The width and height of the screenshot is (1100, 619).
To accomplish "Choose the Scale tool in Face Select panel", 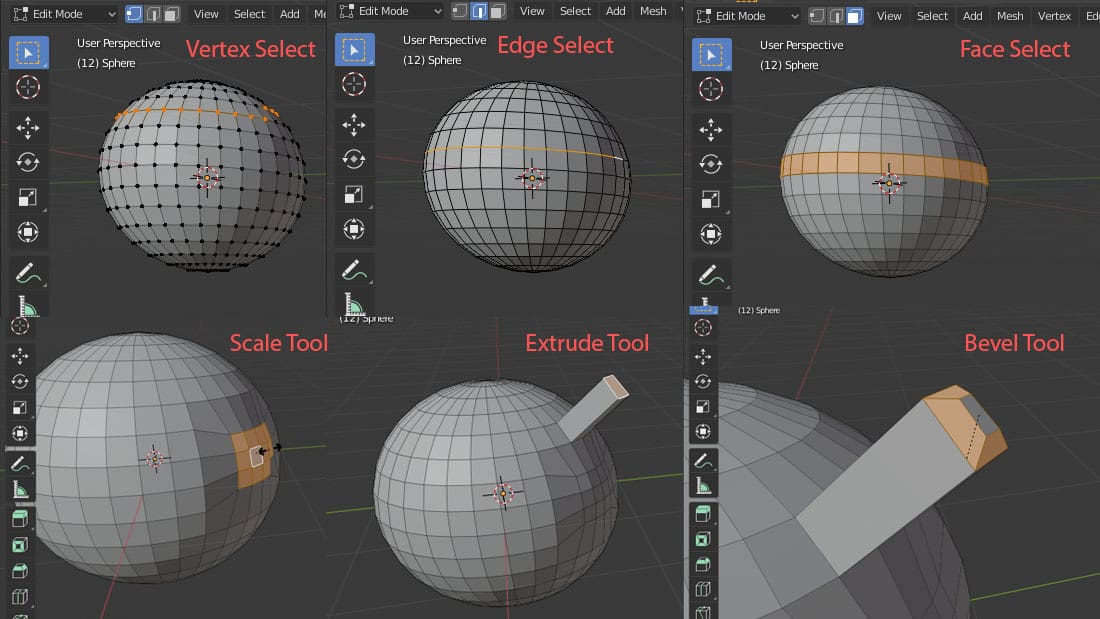I will (x=711, y=199).
